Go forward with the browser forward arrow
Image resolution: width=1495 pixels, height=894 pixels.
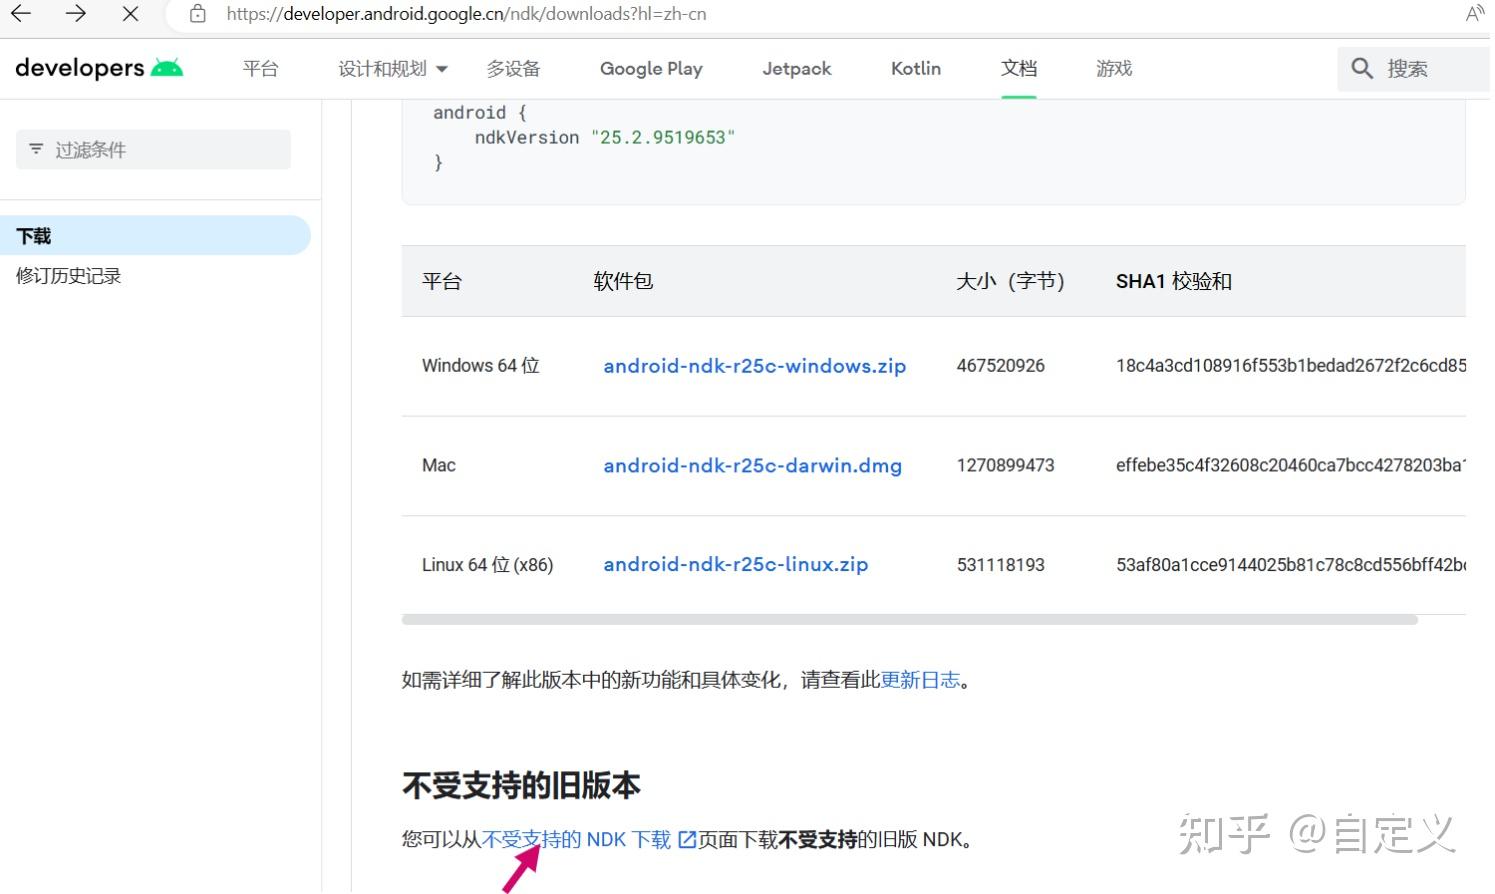75,14
